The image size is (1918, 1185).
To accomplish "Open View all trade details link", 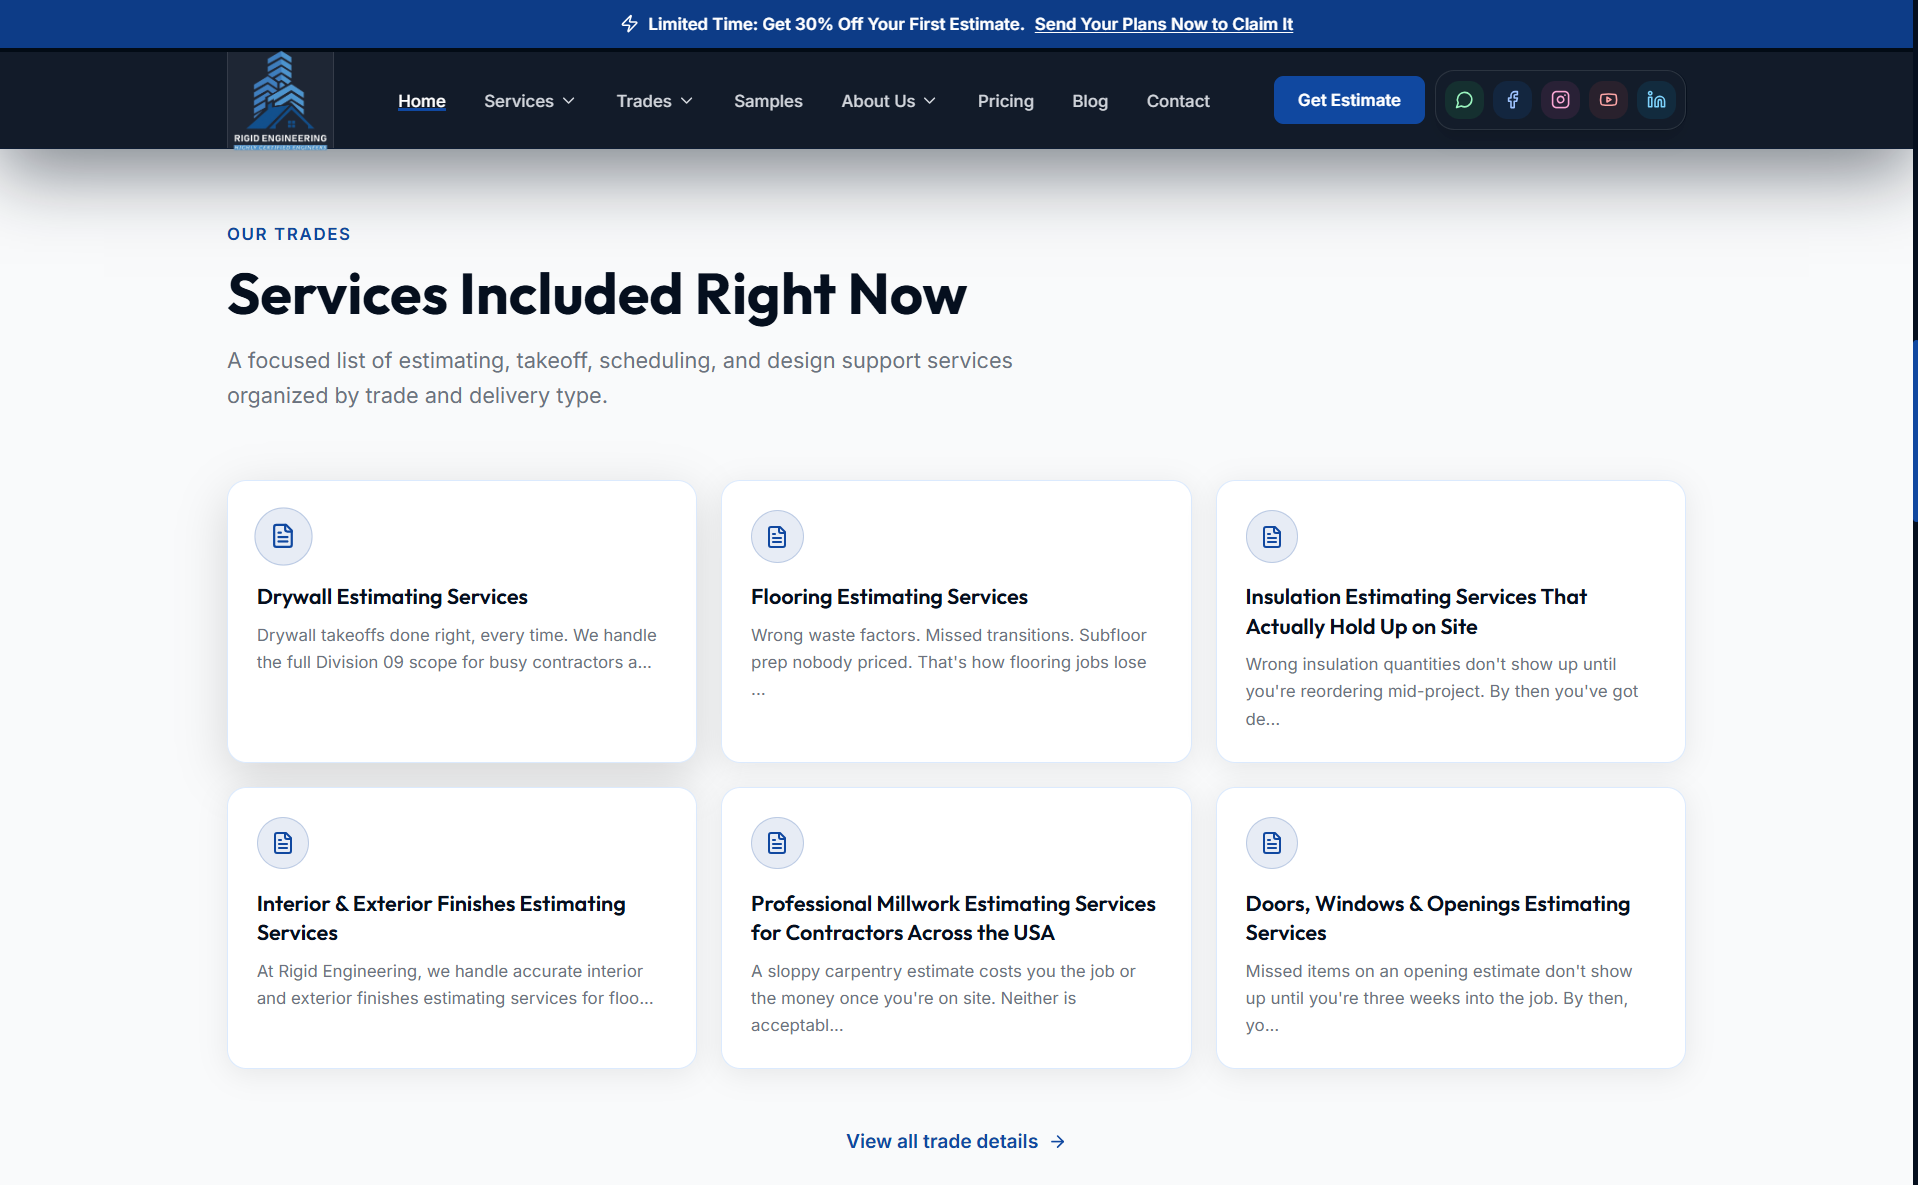I will pyautogui.click(x=956, y=1142).
